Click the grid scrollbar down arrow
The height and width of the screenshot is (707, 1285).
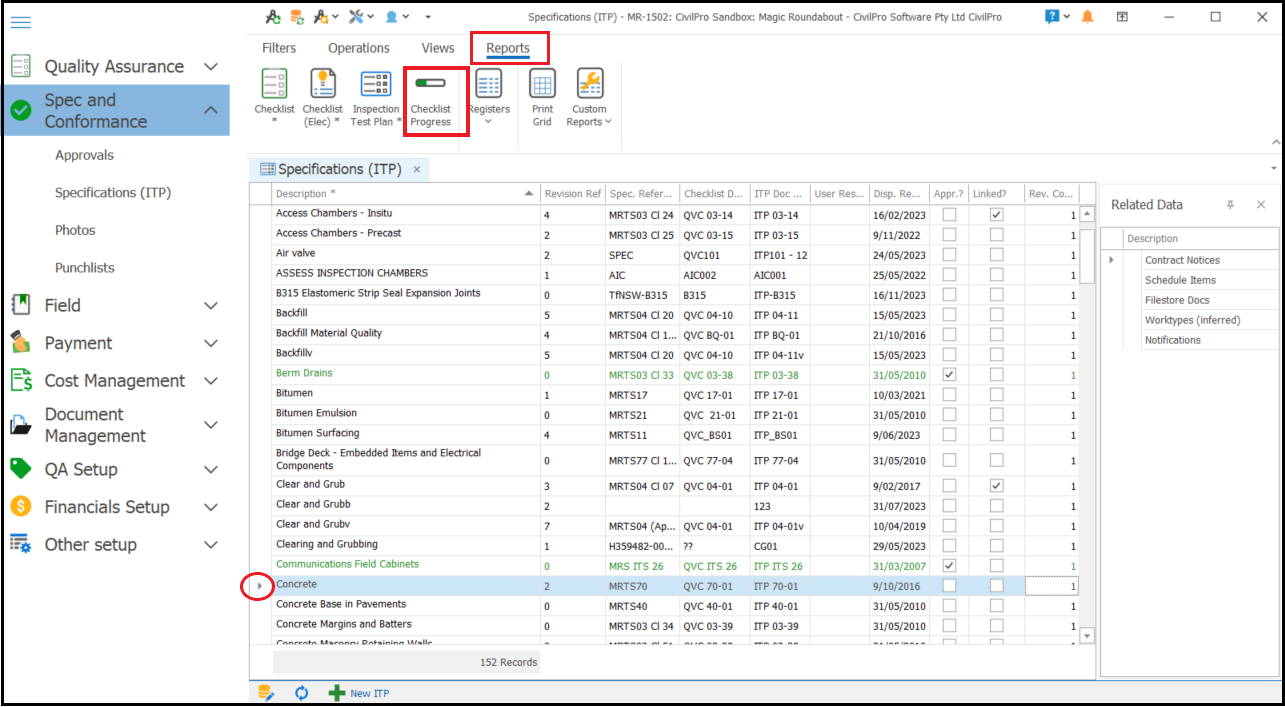coord(1087,635)
